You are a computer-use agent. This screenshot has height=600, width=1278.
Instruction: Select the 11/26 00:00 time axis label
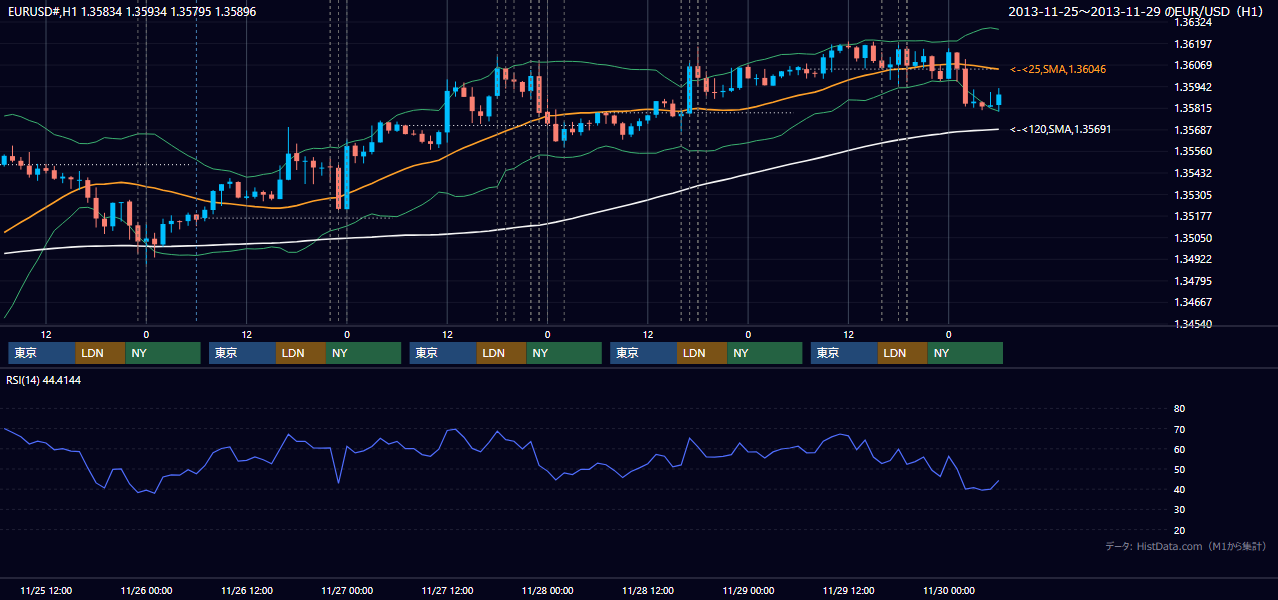click(146, 590)
